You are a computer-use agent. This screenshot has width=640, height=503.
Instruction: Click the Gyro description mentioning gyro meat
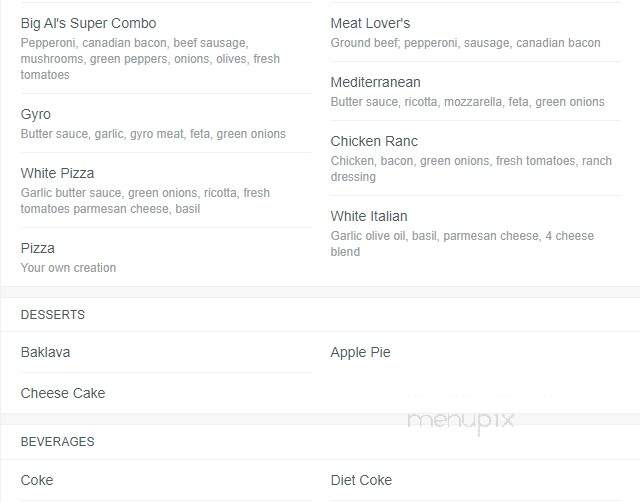click(x=153, y=134)
